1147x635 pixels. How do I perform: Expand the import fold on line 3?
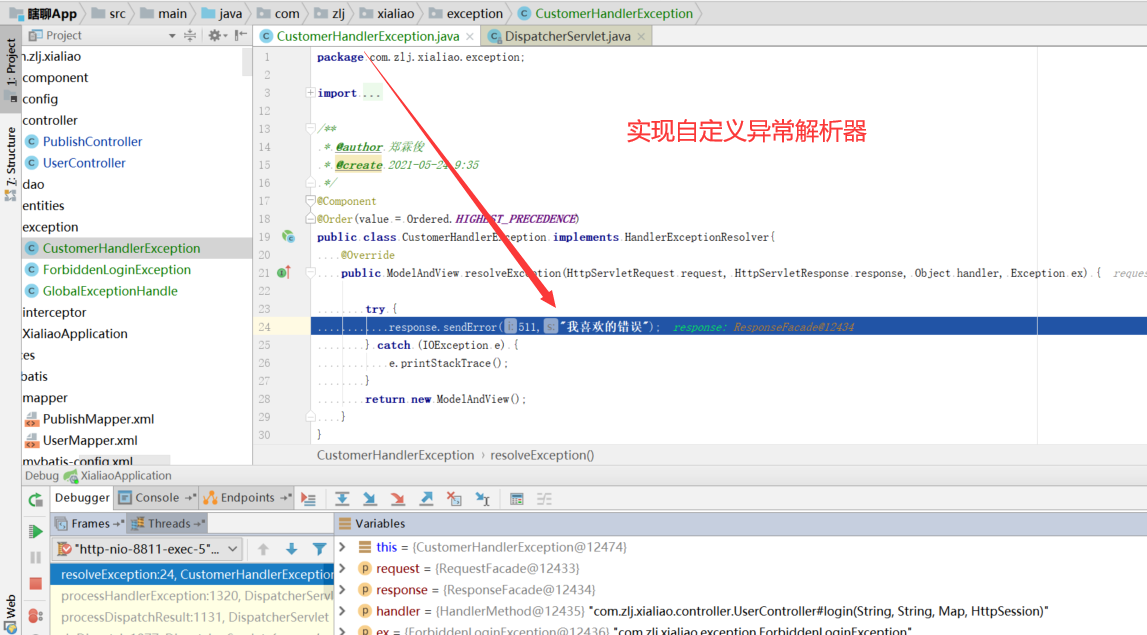coord(310,93)
